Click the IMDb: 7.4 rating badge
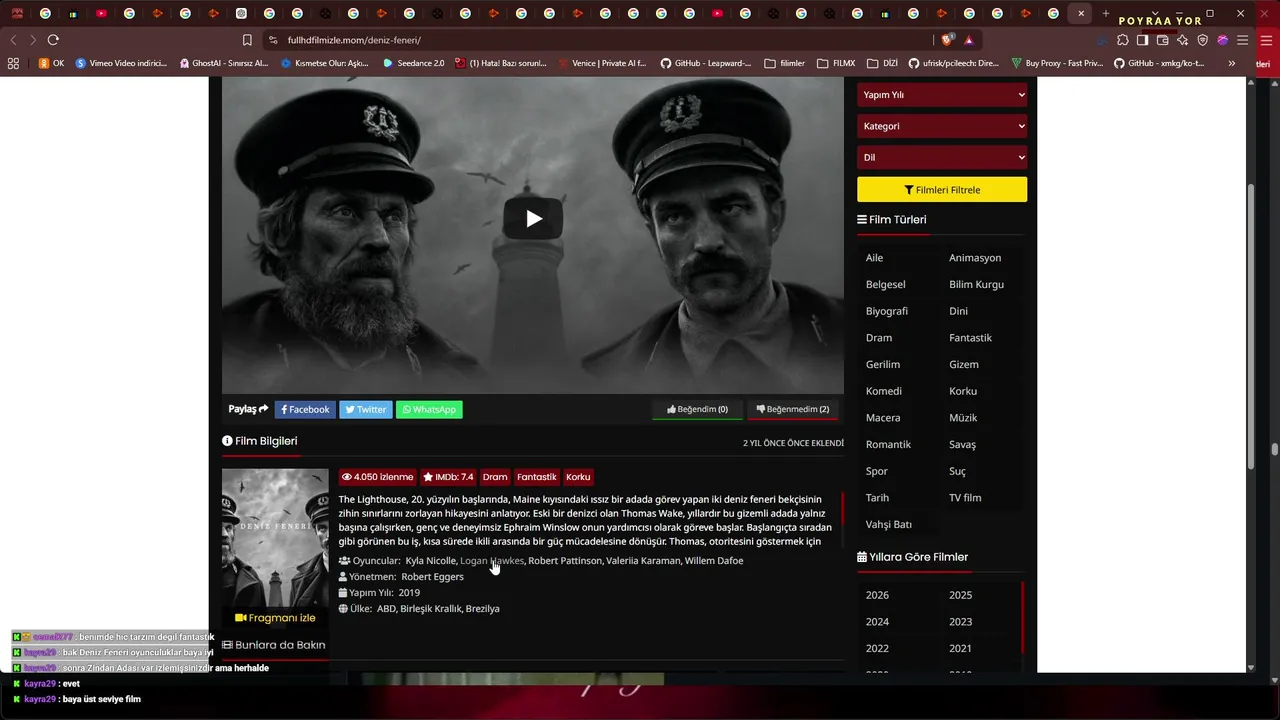The height and width of the screenshot is (720, 1280). pyautogui.click(x=448, y=477)
